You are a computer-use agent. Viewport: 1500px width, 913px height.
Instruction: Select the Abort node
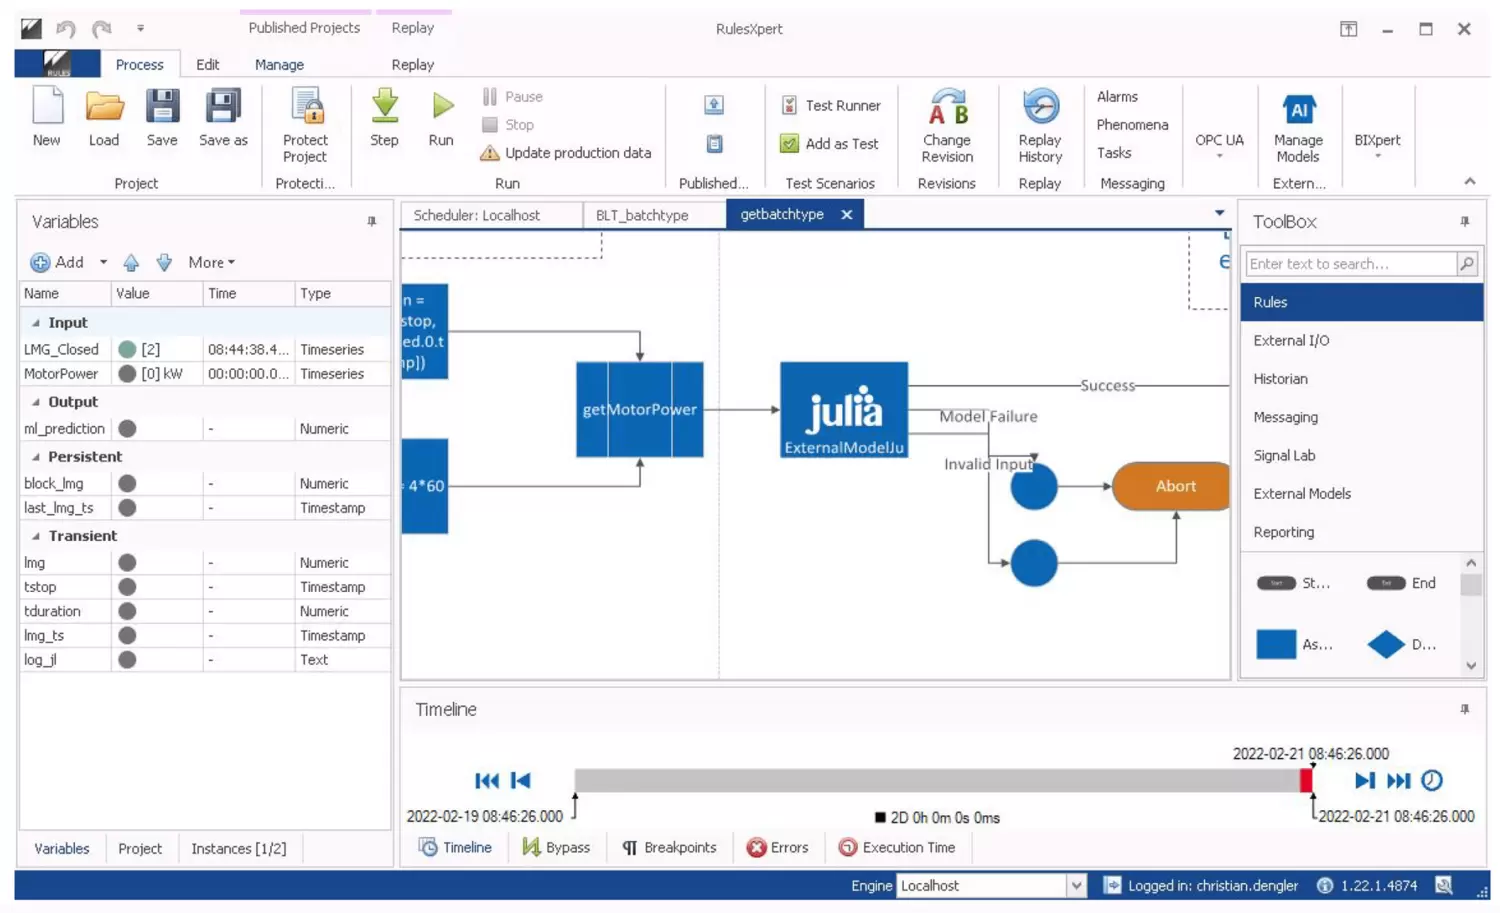pos(1171,486)
